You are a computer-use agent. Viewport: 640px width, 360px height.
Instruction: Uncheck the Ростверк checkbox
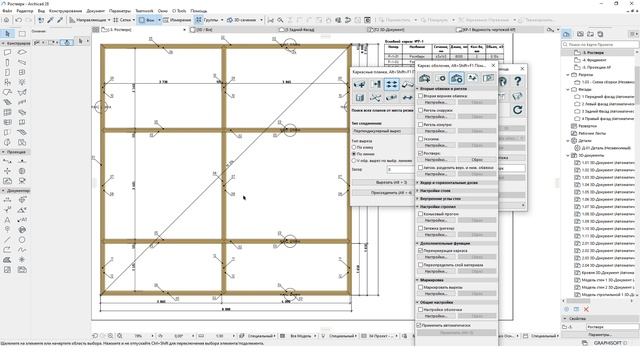coord(420,153)
